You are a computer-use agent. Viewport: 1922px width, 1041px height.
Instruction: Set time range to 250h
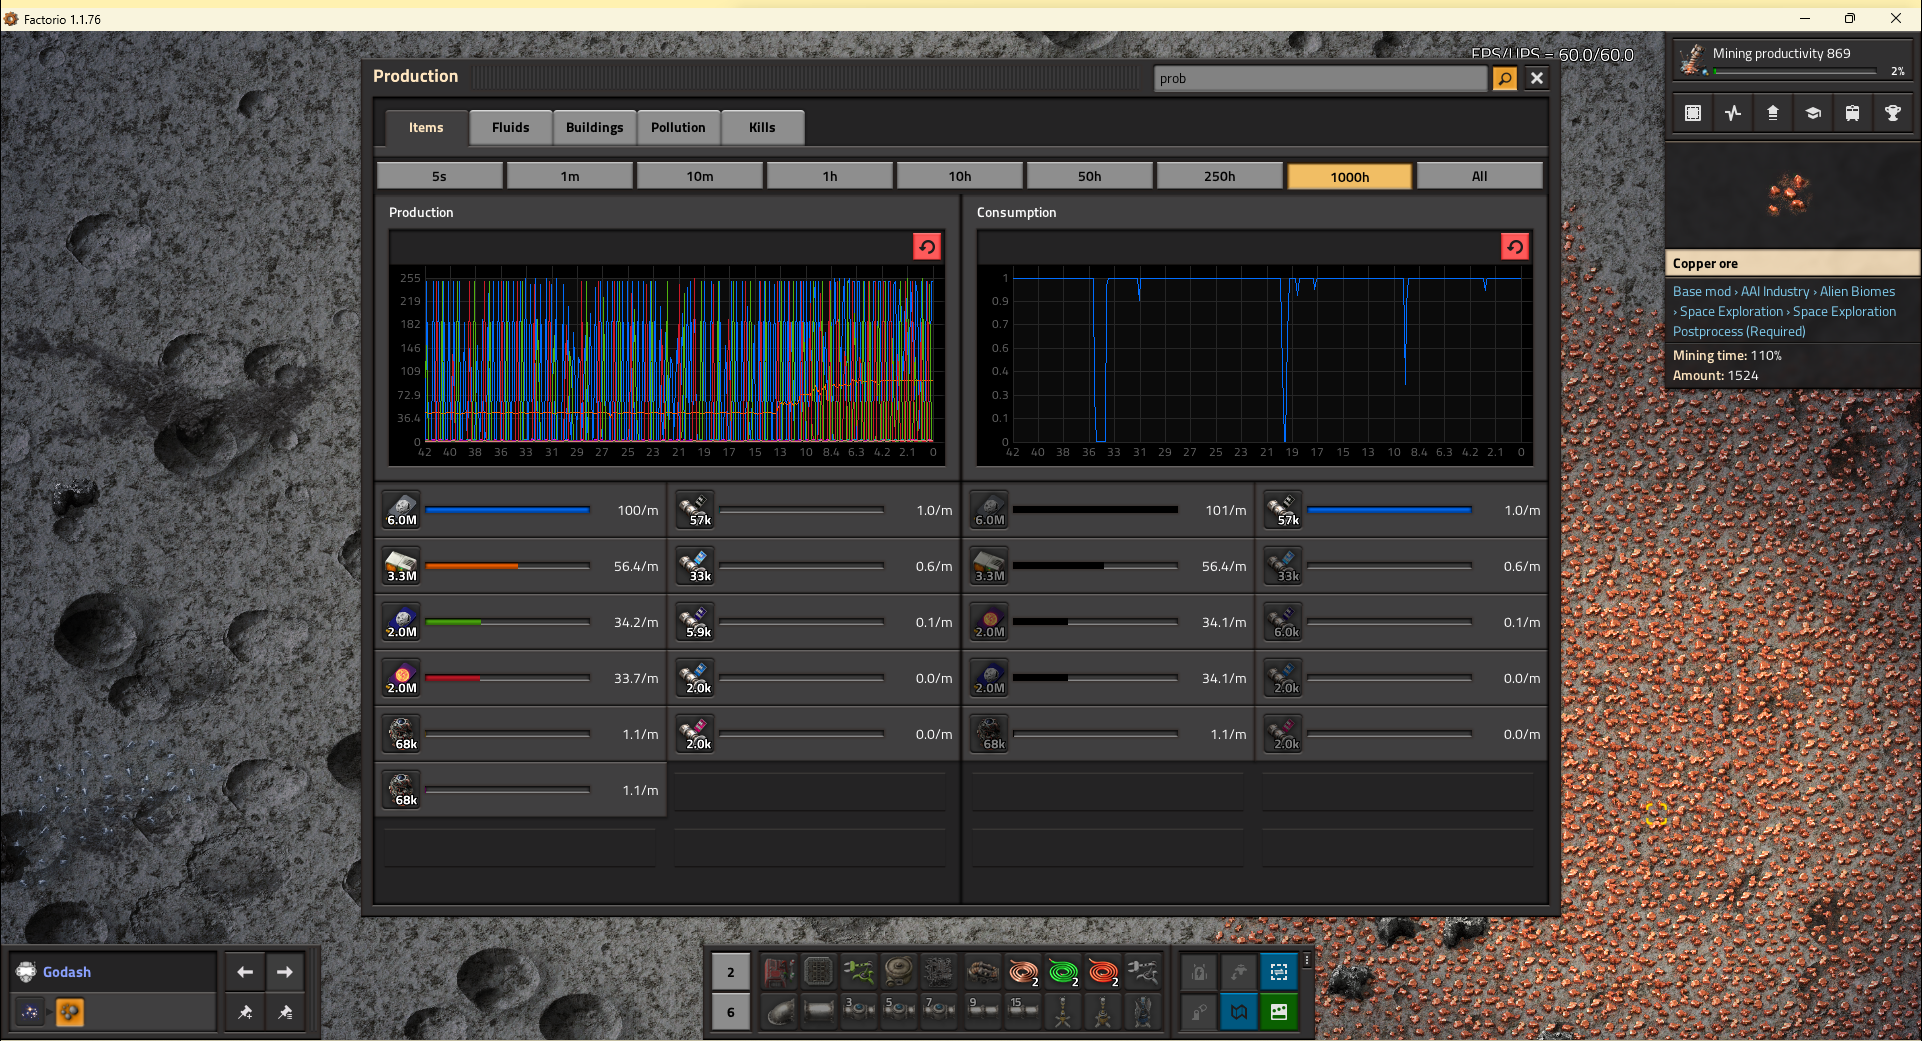tap(1220, 176)
